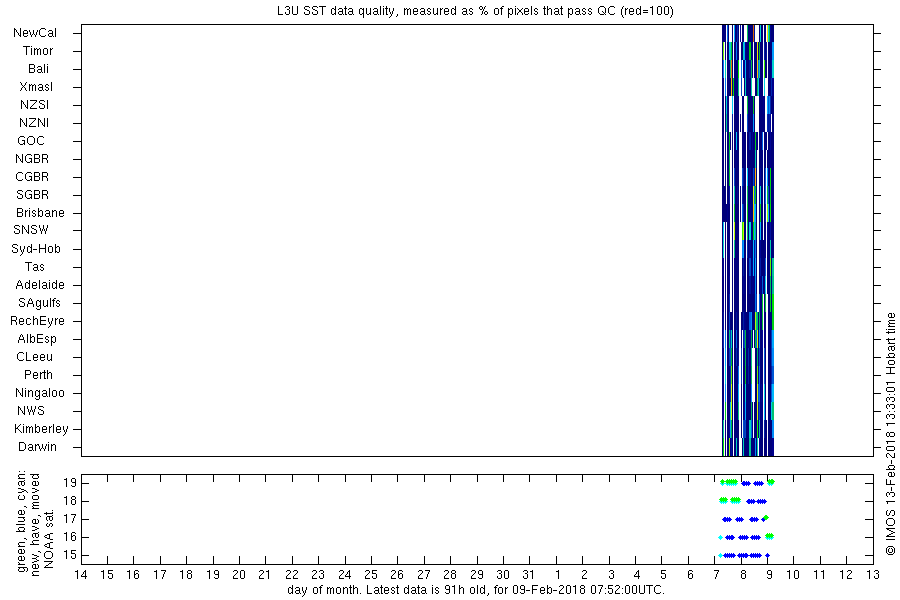Select the RechEyre region label
The width and height of the screenshot is (900, 600).
click(x=37, y=322)
